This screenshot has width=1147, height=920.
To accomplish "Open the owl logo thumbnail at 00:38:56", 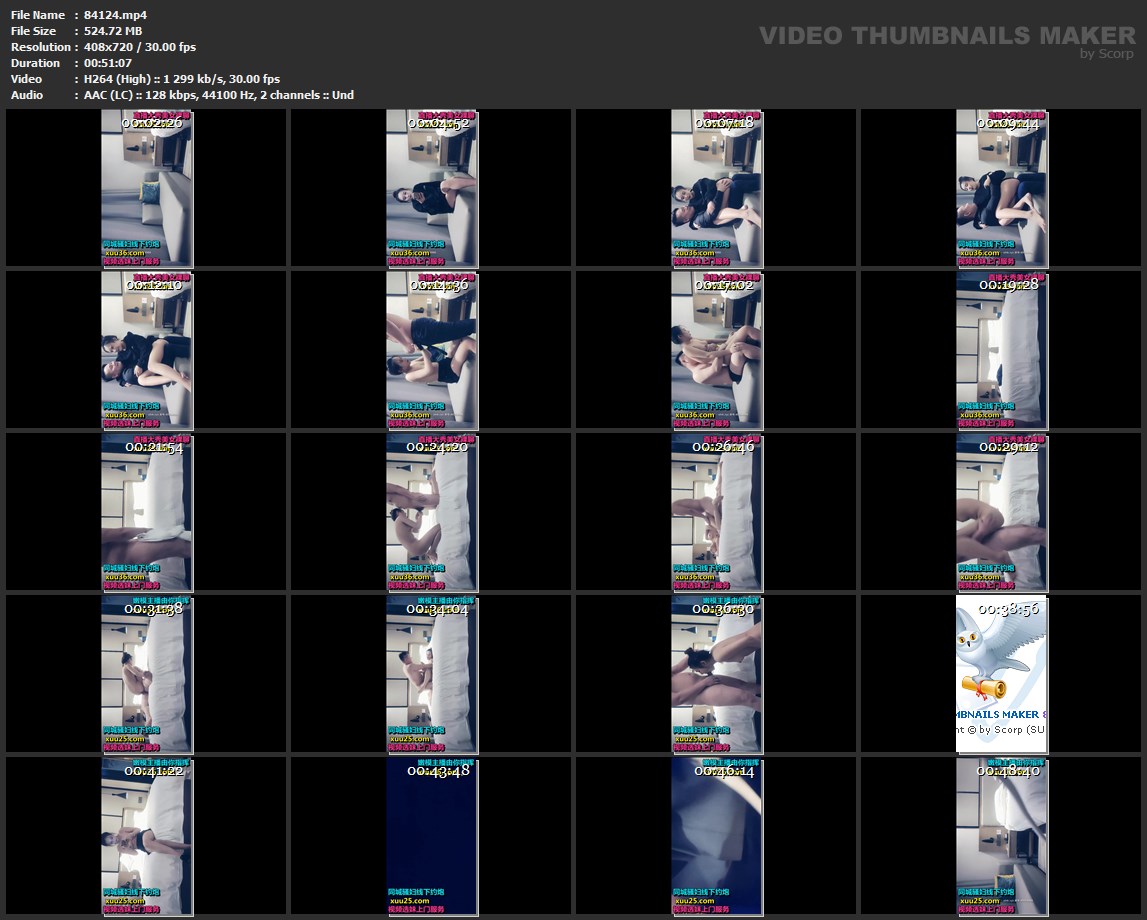I will [x=1001, y=674].
